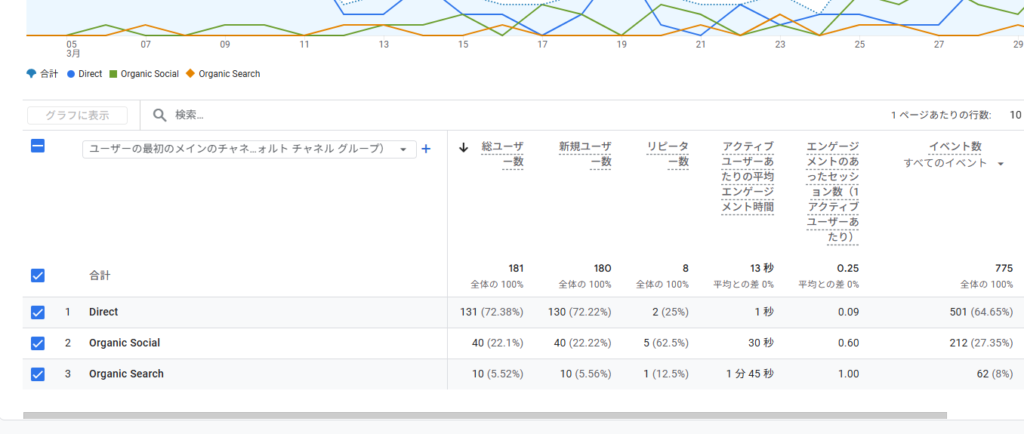Click the blue Direct legend dot
The width and height of the screenshot is (1024, 434).
tap(71, 74)
